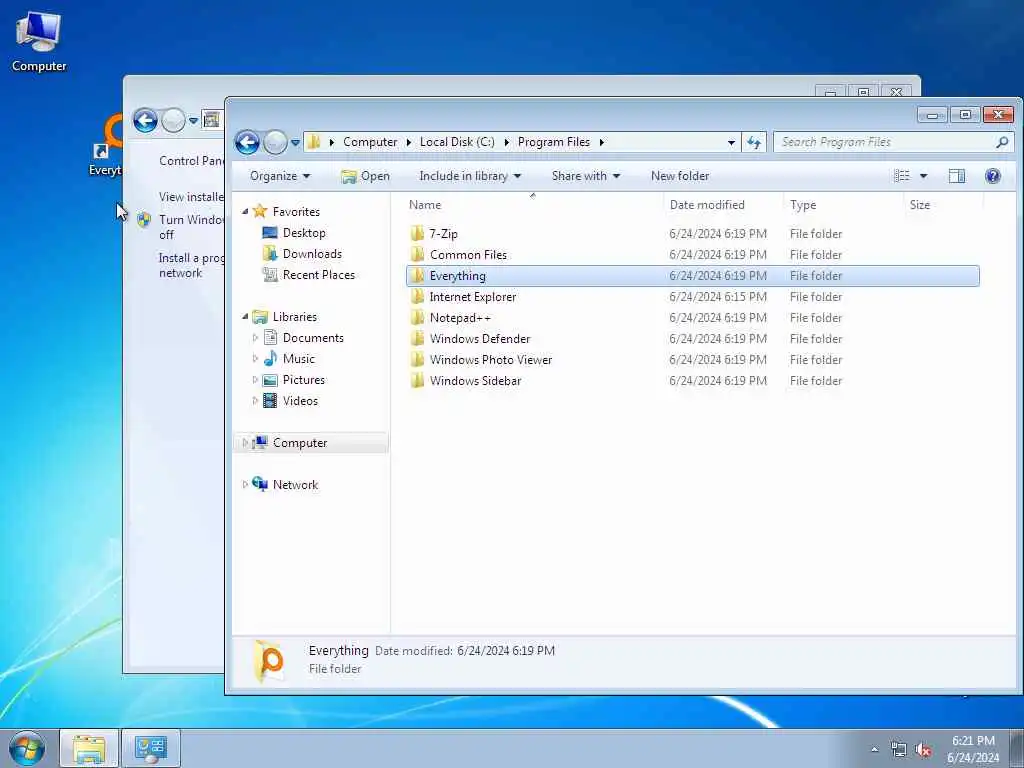Screen dimensions: 1024x768
Task: Open the view options dropdown arrow
Action: pos(923,176)
